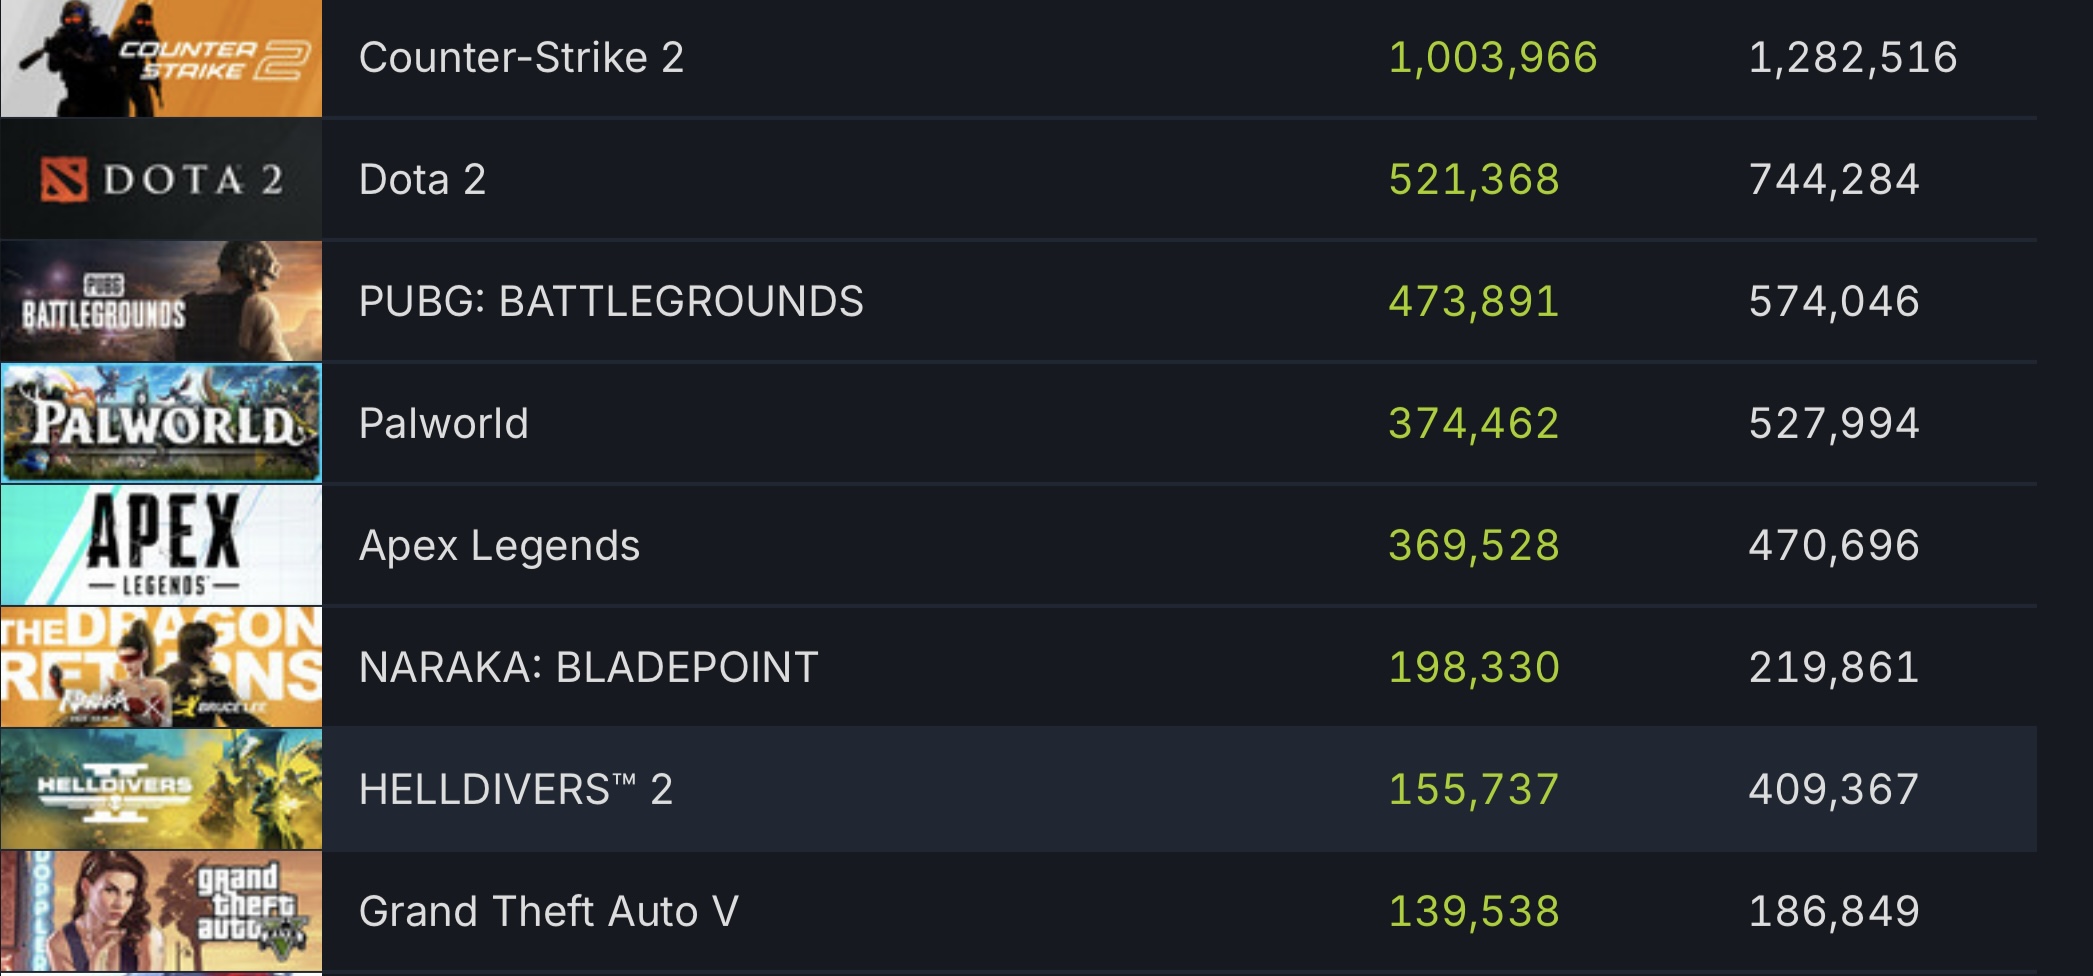Viewport: 2093px width, 976px height.
Task: Click the Dota 2 logo image
Action: coord(161,179)
